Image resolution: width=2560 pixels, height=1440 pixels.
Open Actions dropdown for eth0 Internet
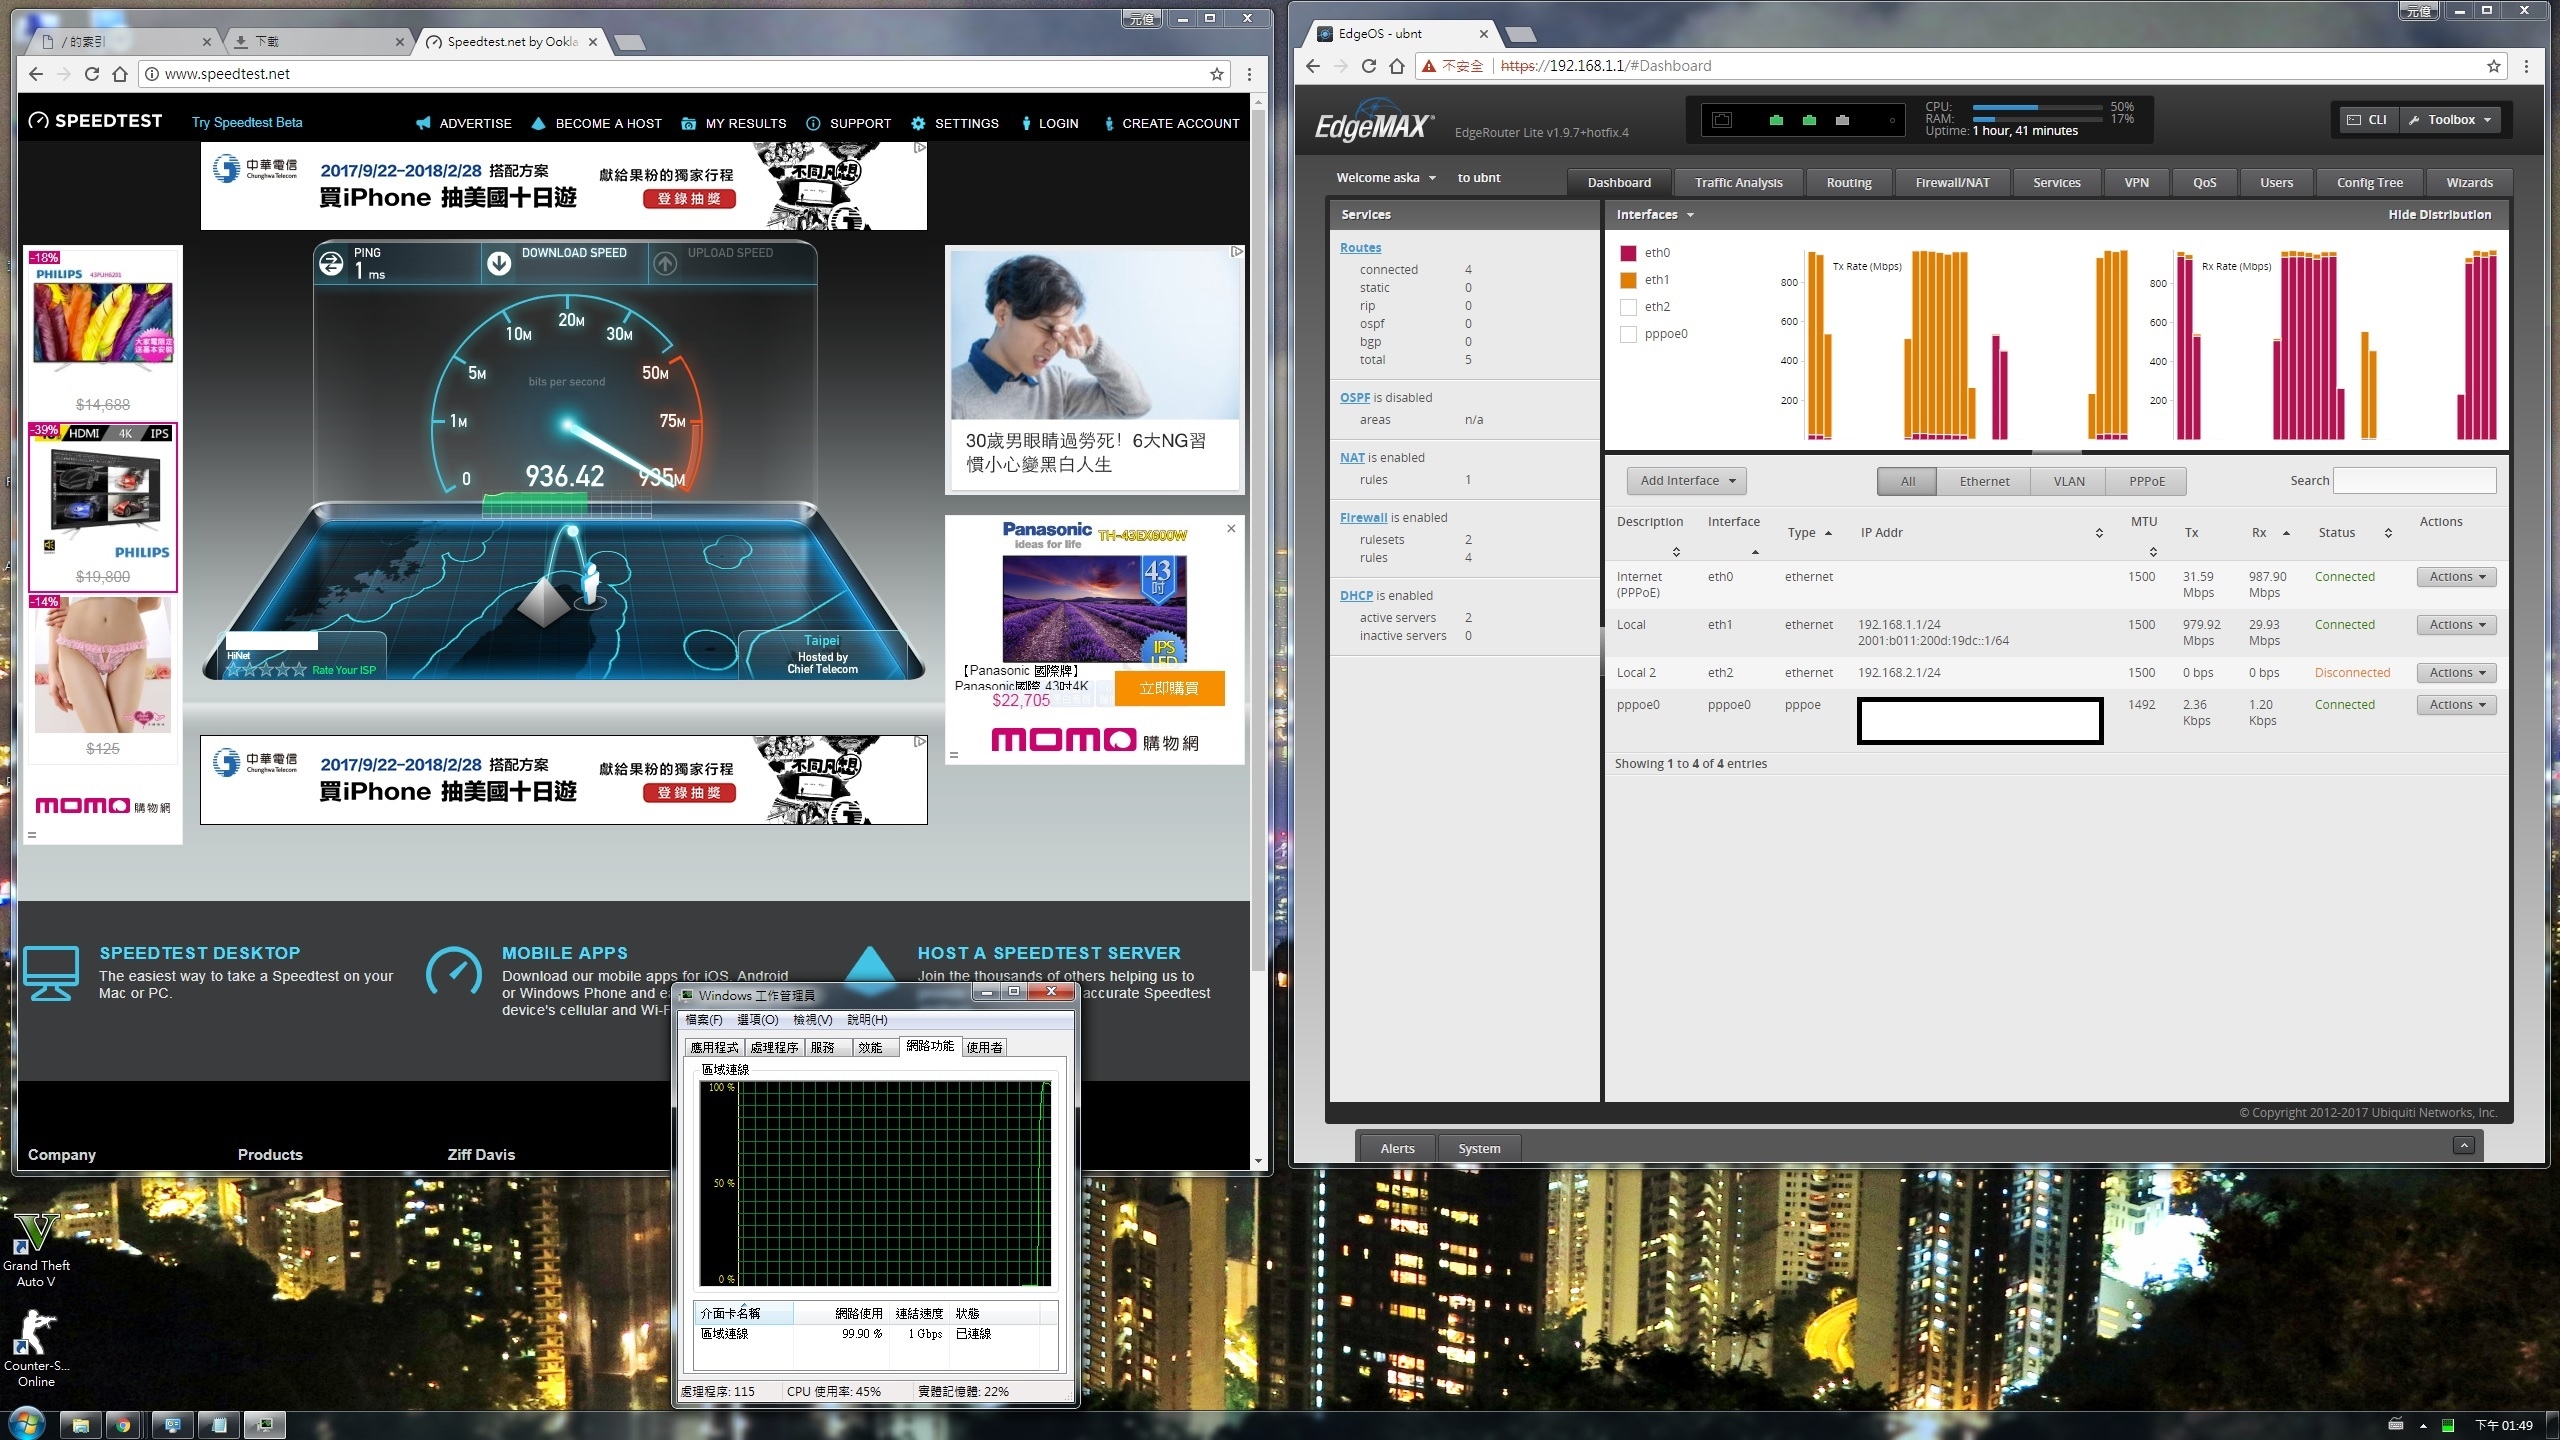click(2456, 577)
